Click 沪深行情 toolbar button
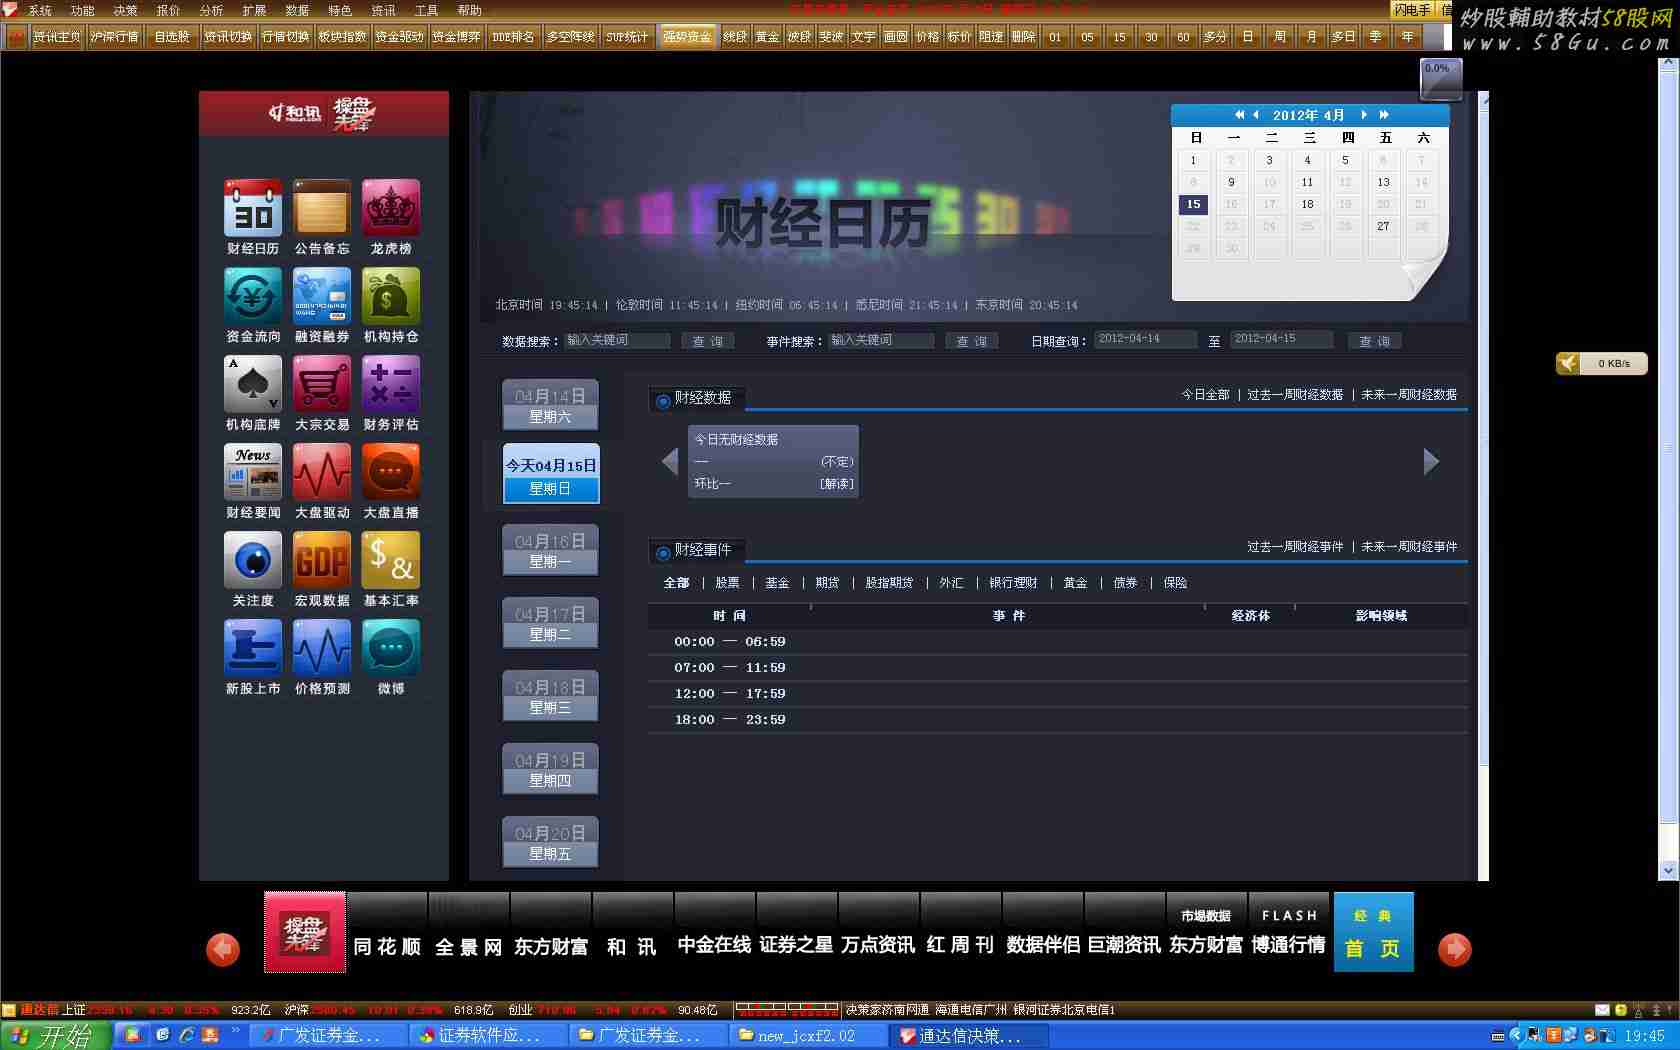 pos(114,37)
